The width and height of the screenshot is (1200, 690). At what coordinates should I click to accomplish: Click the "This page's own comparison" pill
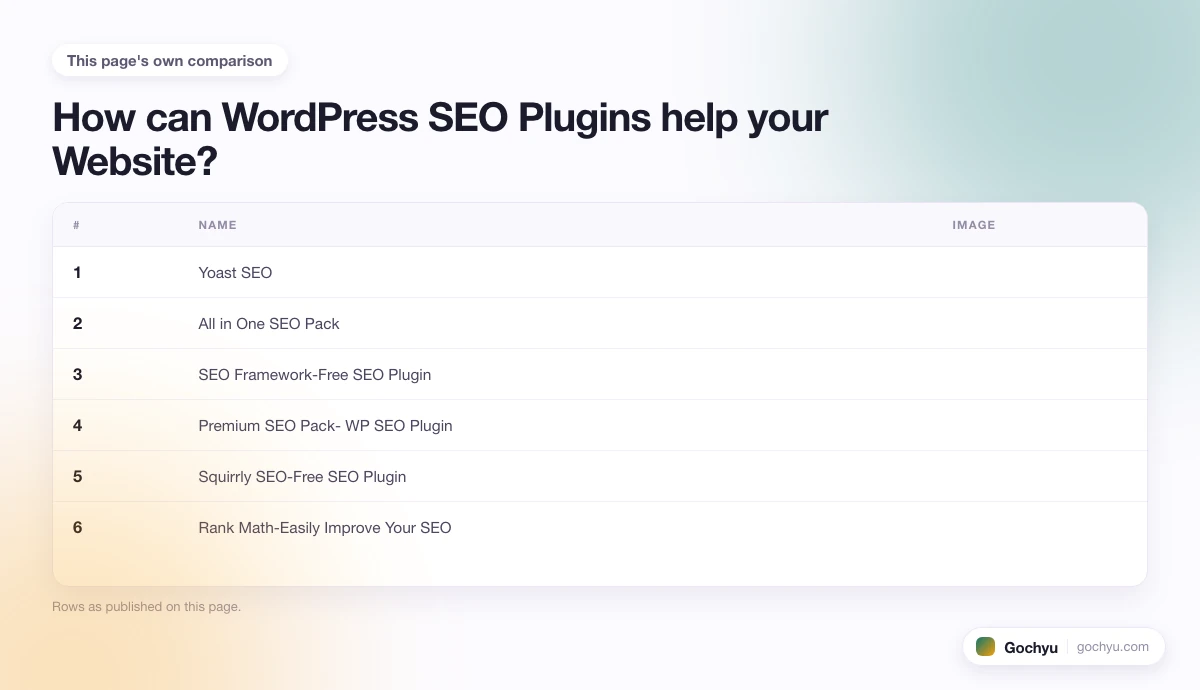coord(170,61)
